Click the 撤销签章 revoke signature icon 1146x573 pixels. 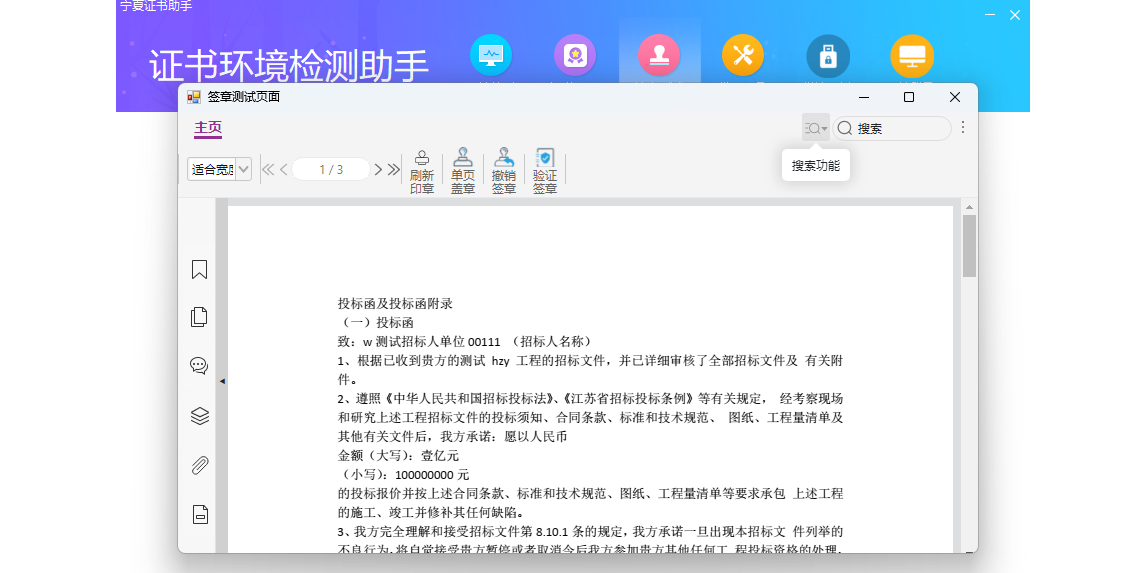tap(504, 159)
